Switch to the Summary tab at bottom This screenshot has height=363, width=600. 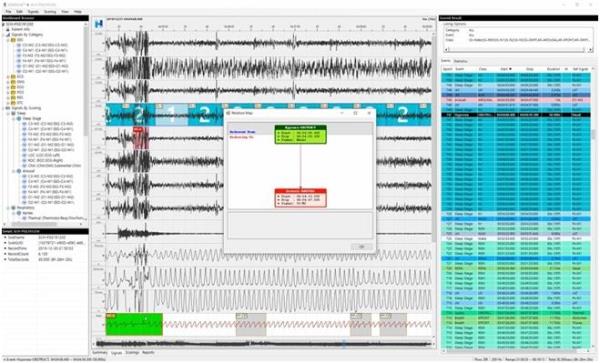click(100, 353)
